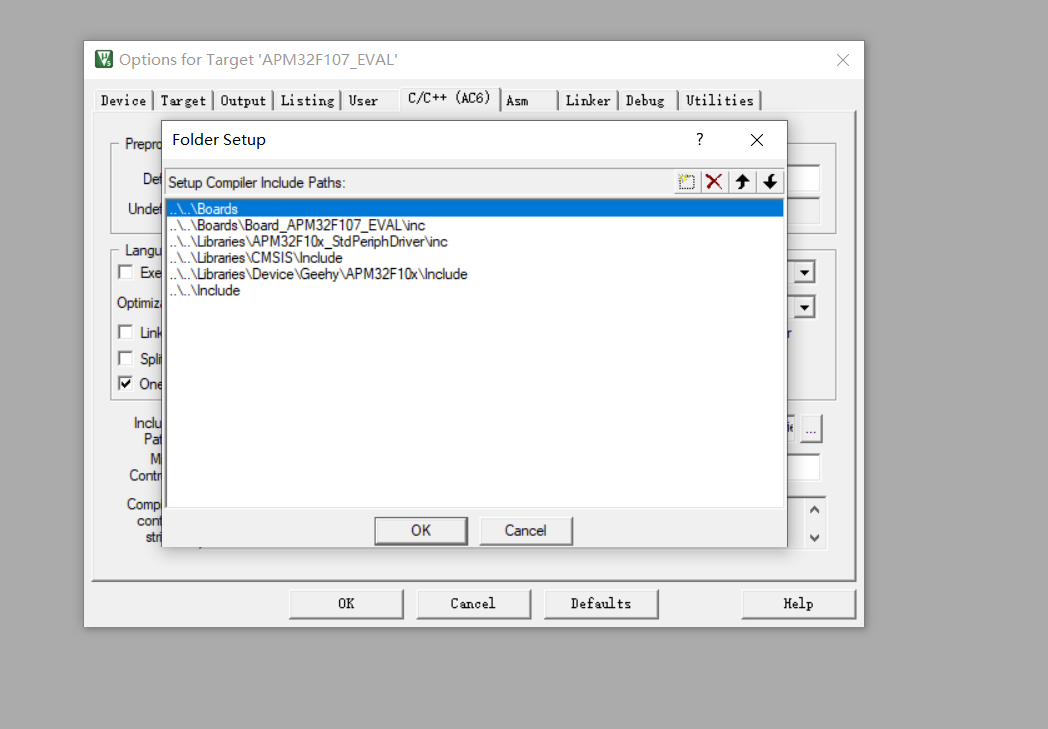Switch to the Target tab
The width and height of the screenshot is (1048, 729).
[x=183, y=101]
